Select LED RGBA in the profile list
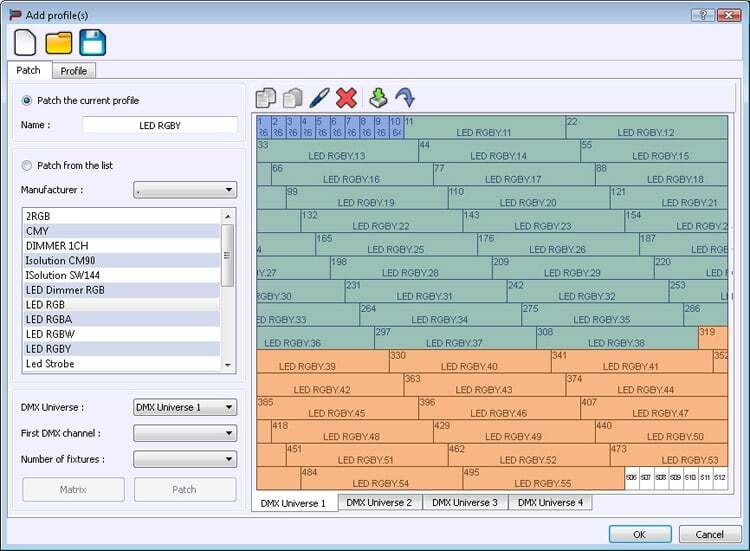This screenshot has width=750, height=551. point(121,320)
